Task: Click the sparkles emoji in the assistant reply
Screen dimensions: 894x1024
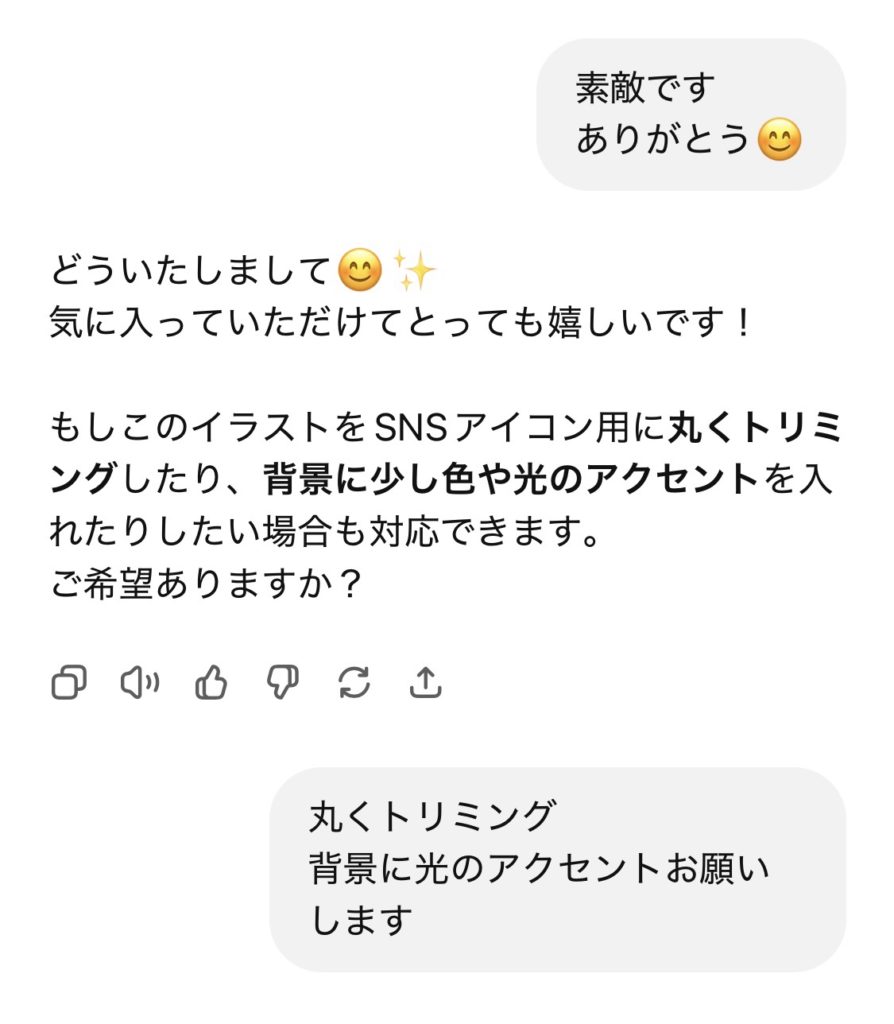Action: [x=412, y=270]
